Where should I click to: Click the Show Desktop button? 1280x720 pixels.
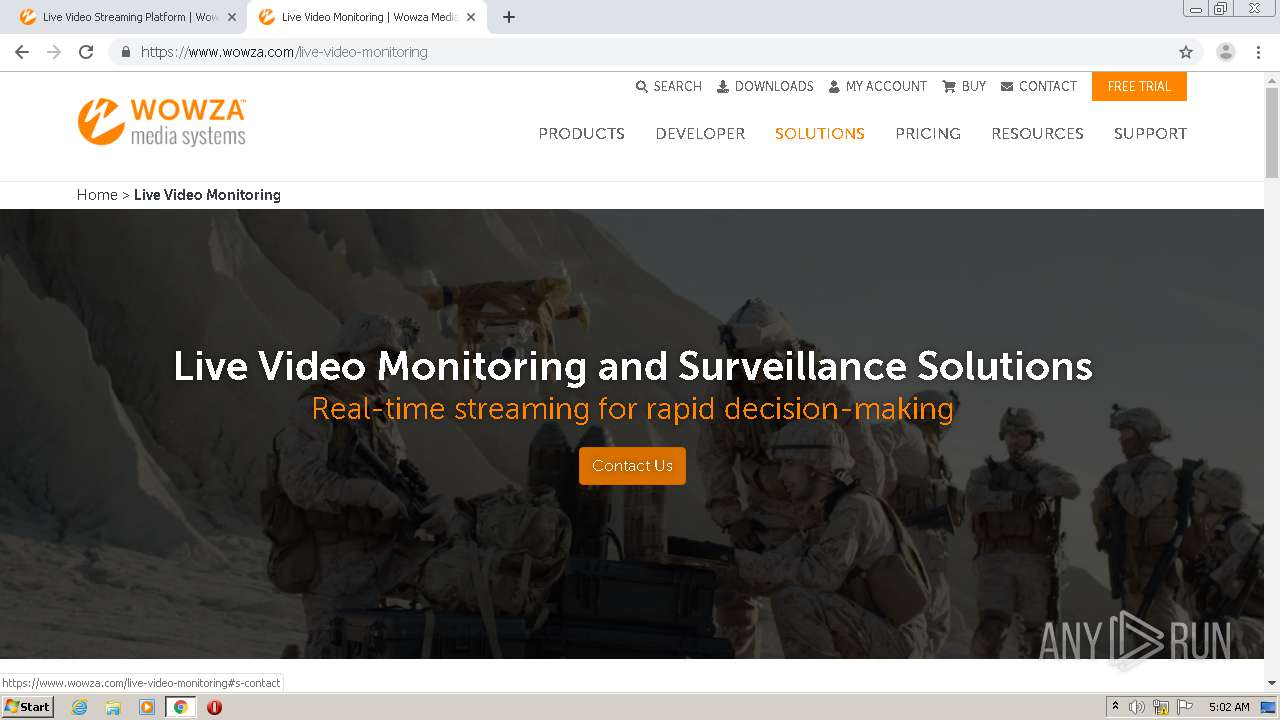(x=1269, y=707)
